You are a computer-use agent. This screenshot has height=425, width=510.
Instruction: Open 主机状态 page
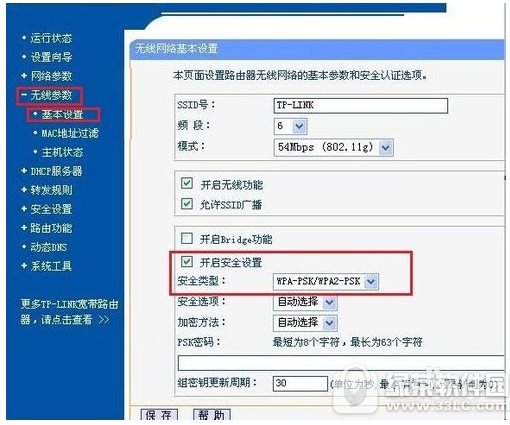(x=62, y=152)
